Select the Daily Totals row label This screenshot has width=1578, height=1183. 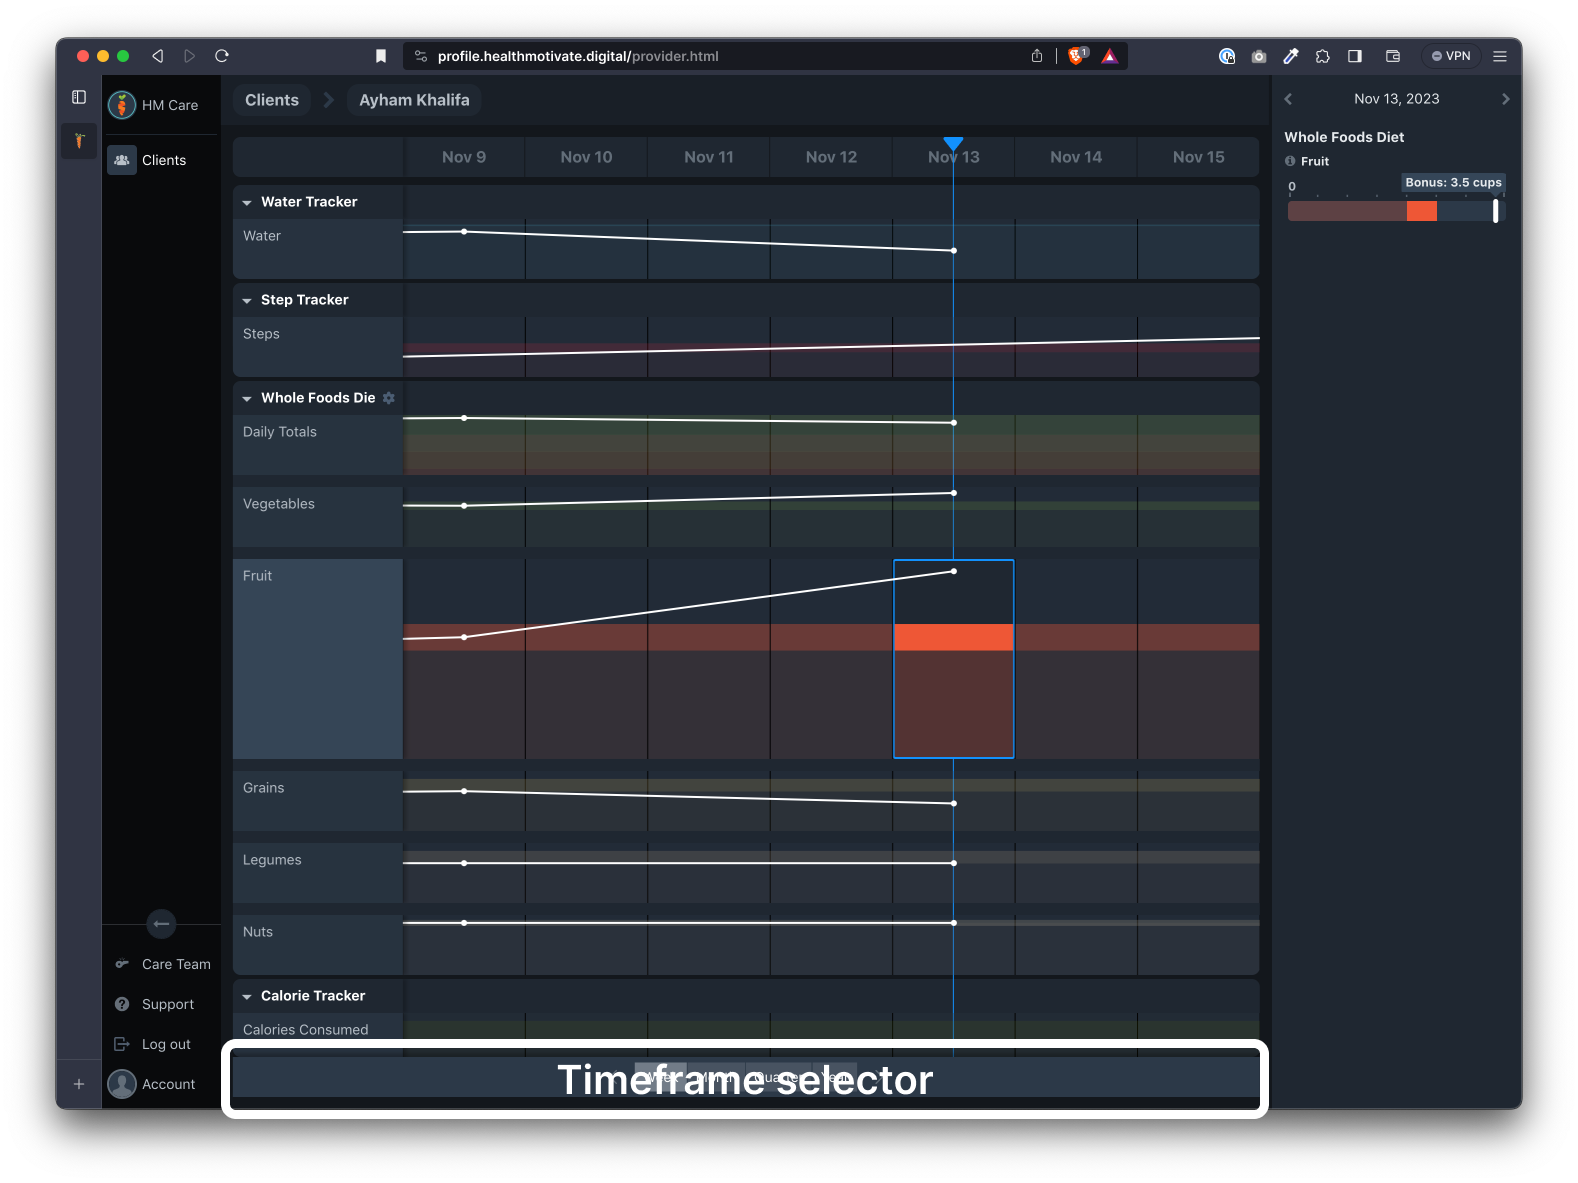click(280, 432)
